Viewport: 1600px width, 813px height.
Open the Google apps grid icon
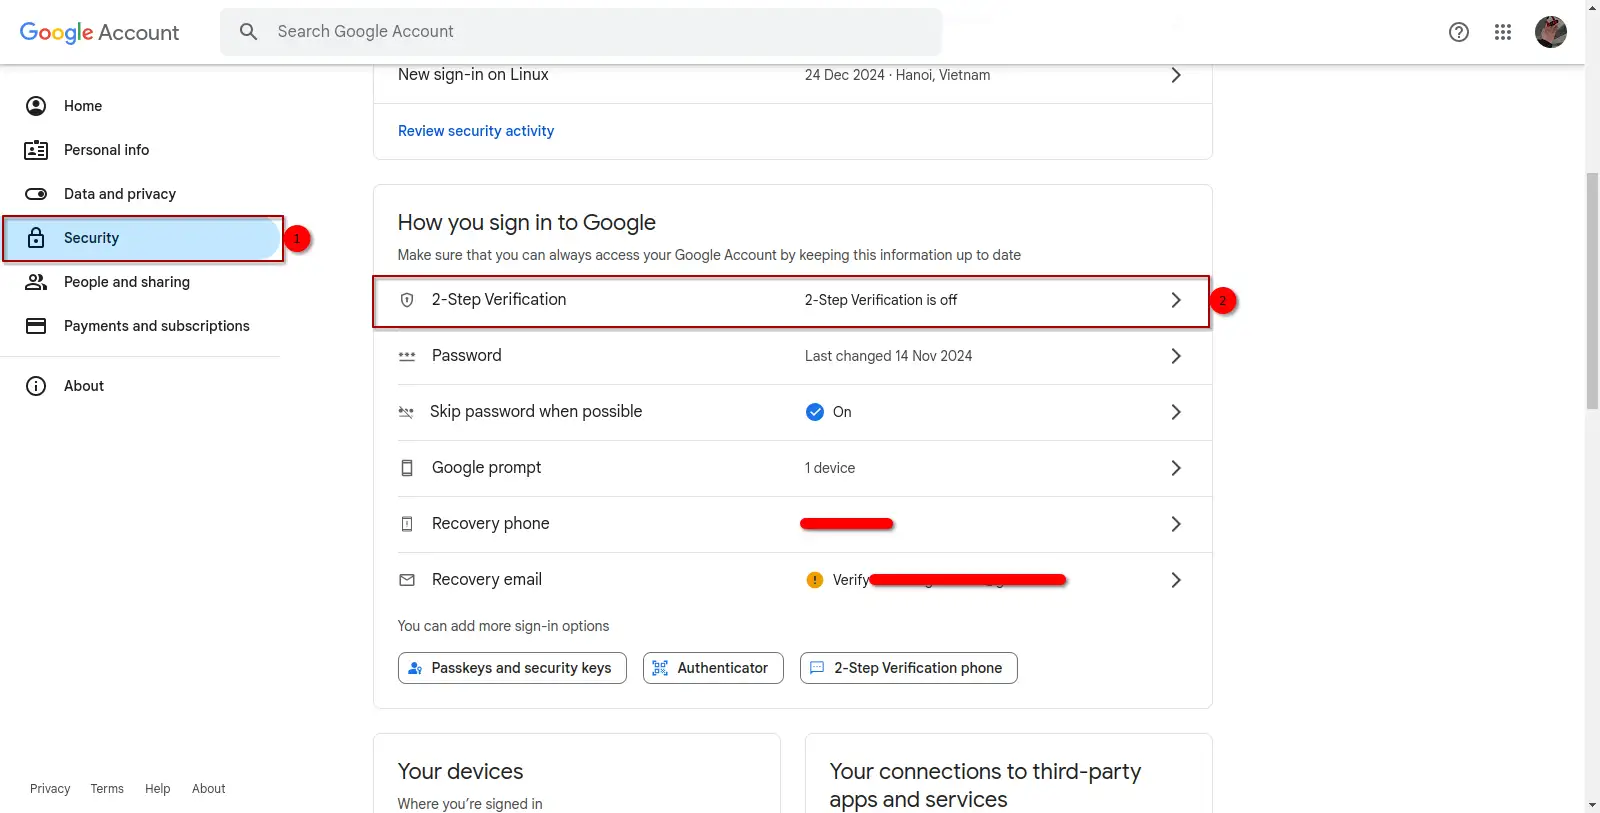pos(1503,32)
